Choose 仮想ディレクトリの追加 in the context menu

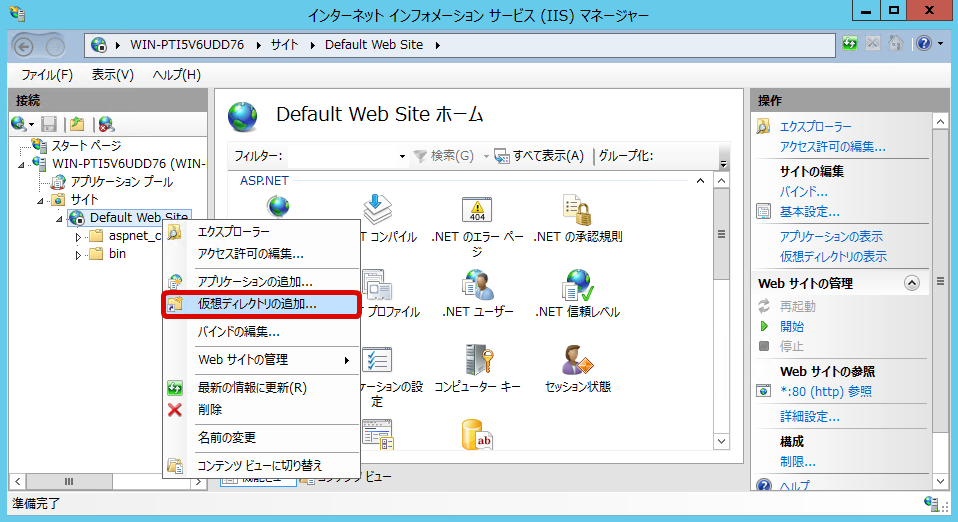point(261,304)
